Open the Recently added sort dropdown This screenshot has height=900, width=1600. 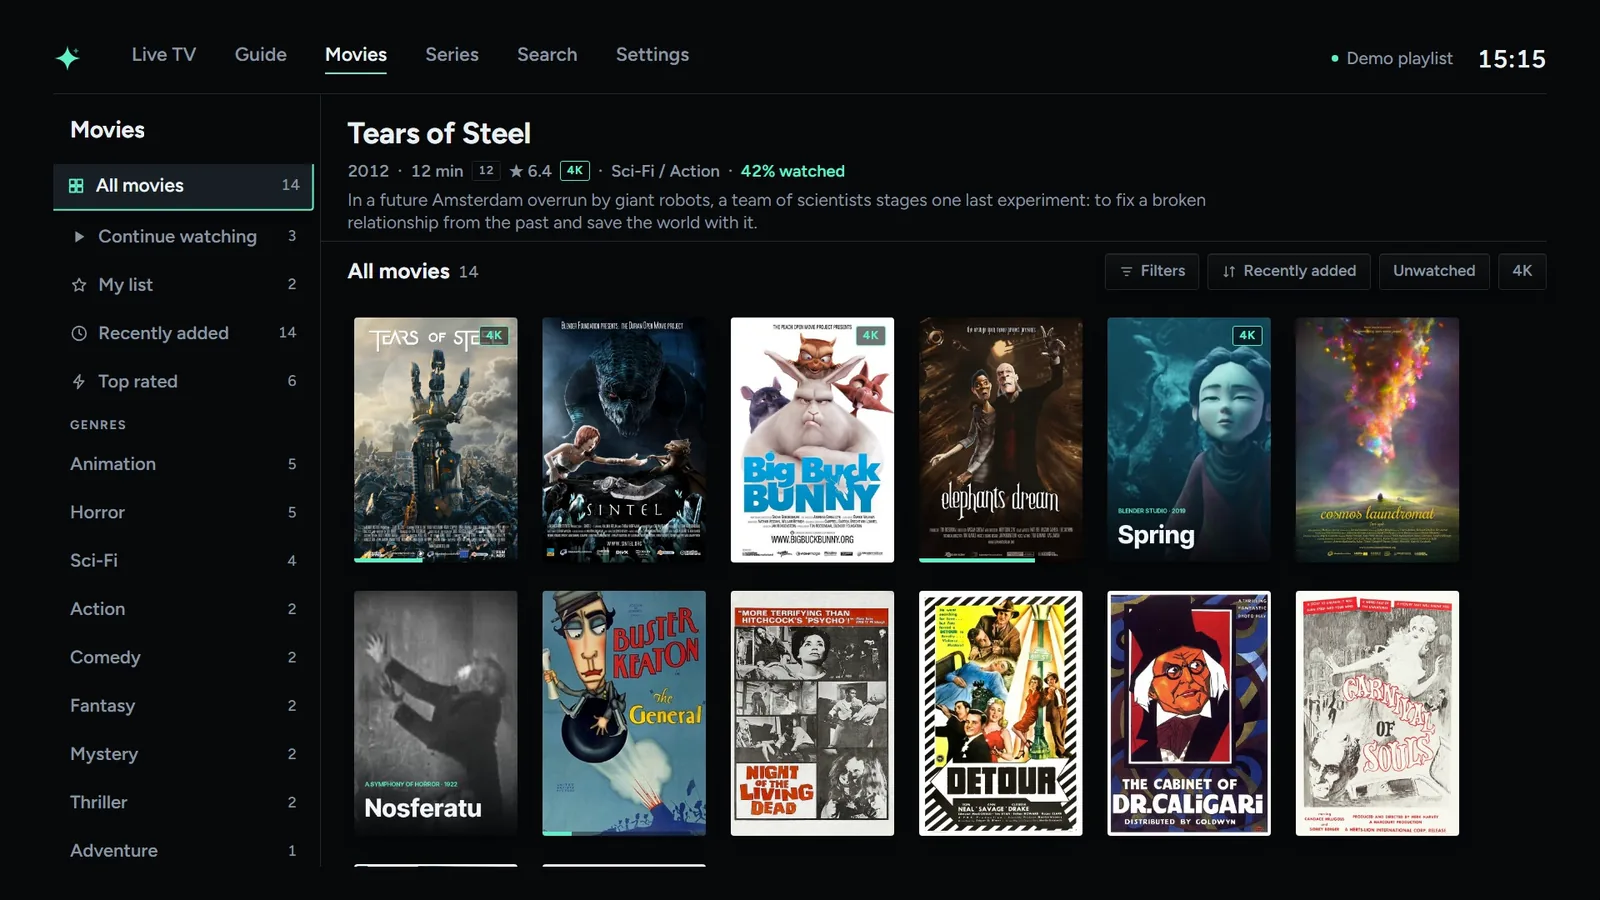[x=1289, y=271]
